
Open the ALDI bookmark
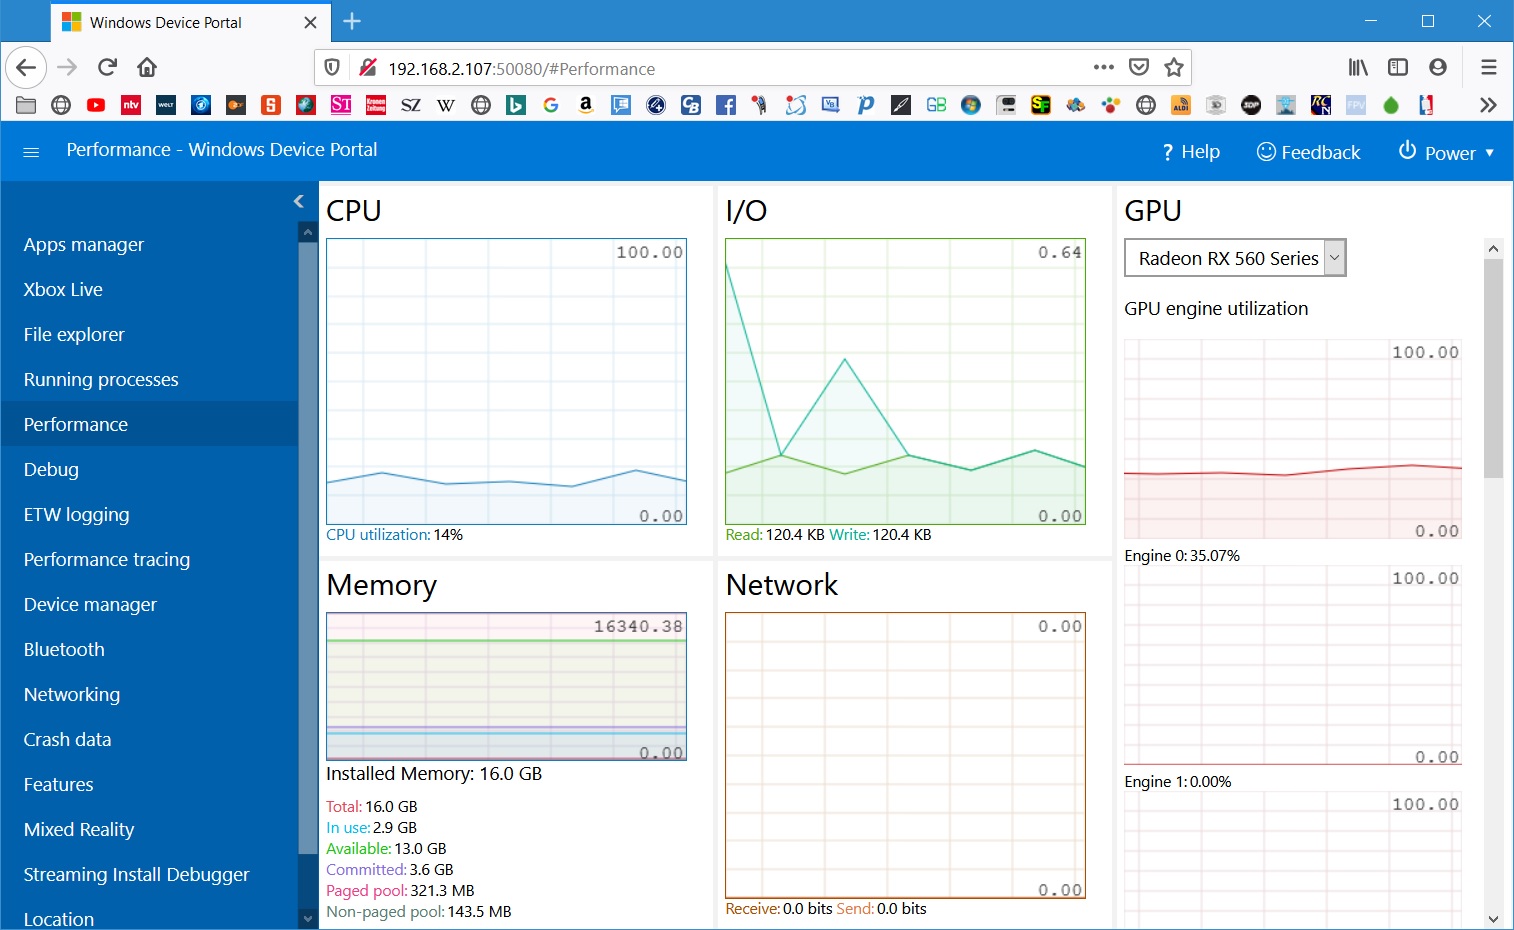(x=1181, y=105)
